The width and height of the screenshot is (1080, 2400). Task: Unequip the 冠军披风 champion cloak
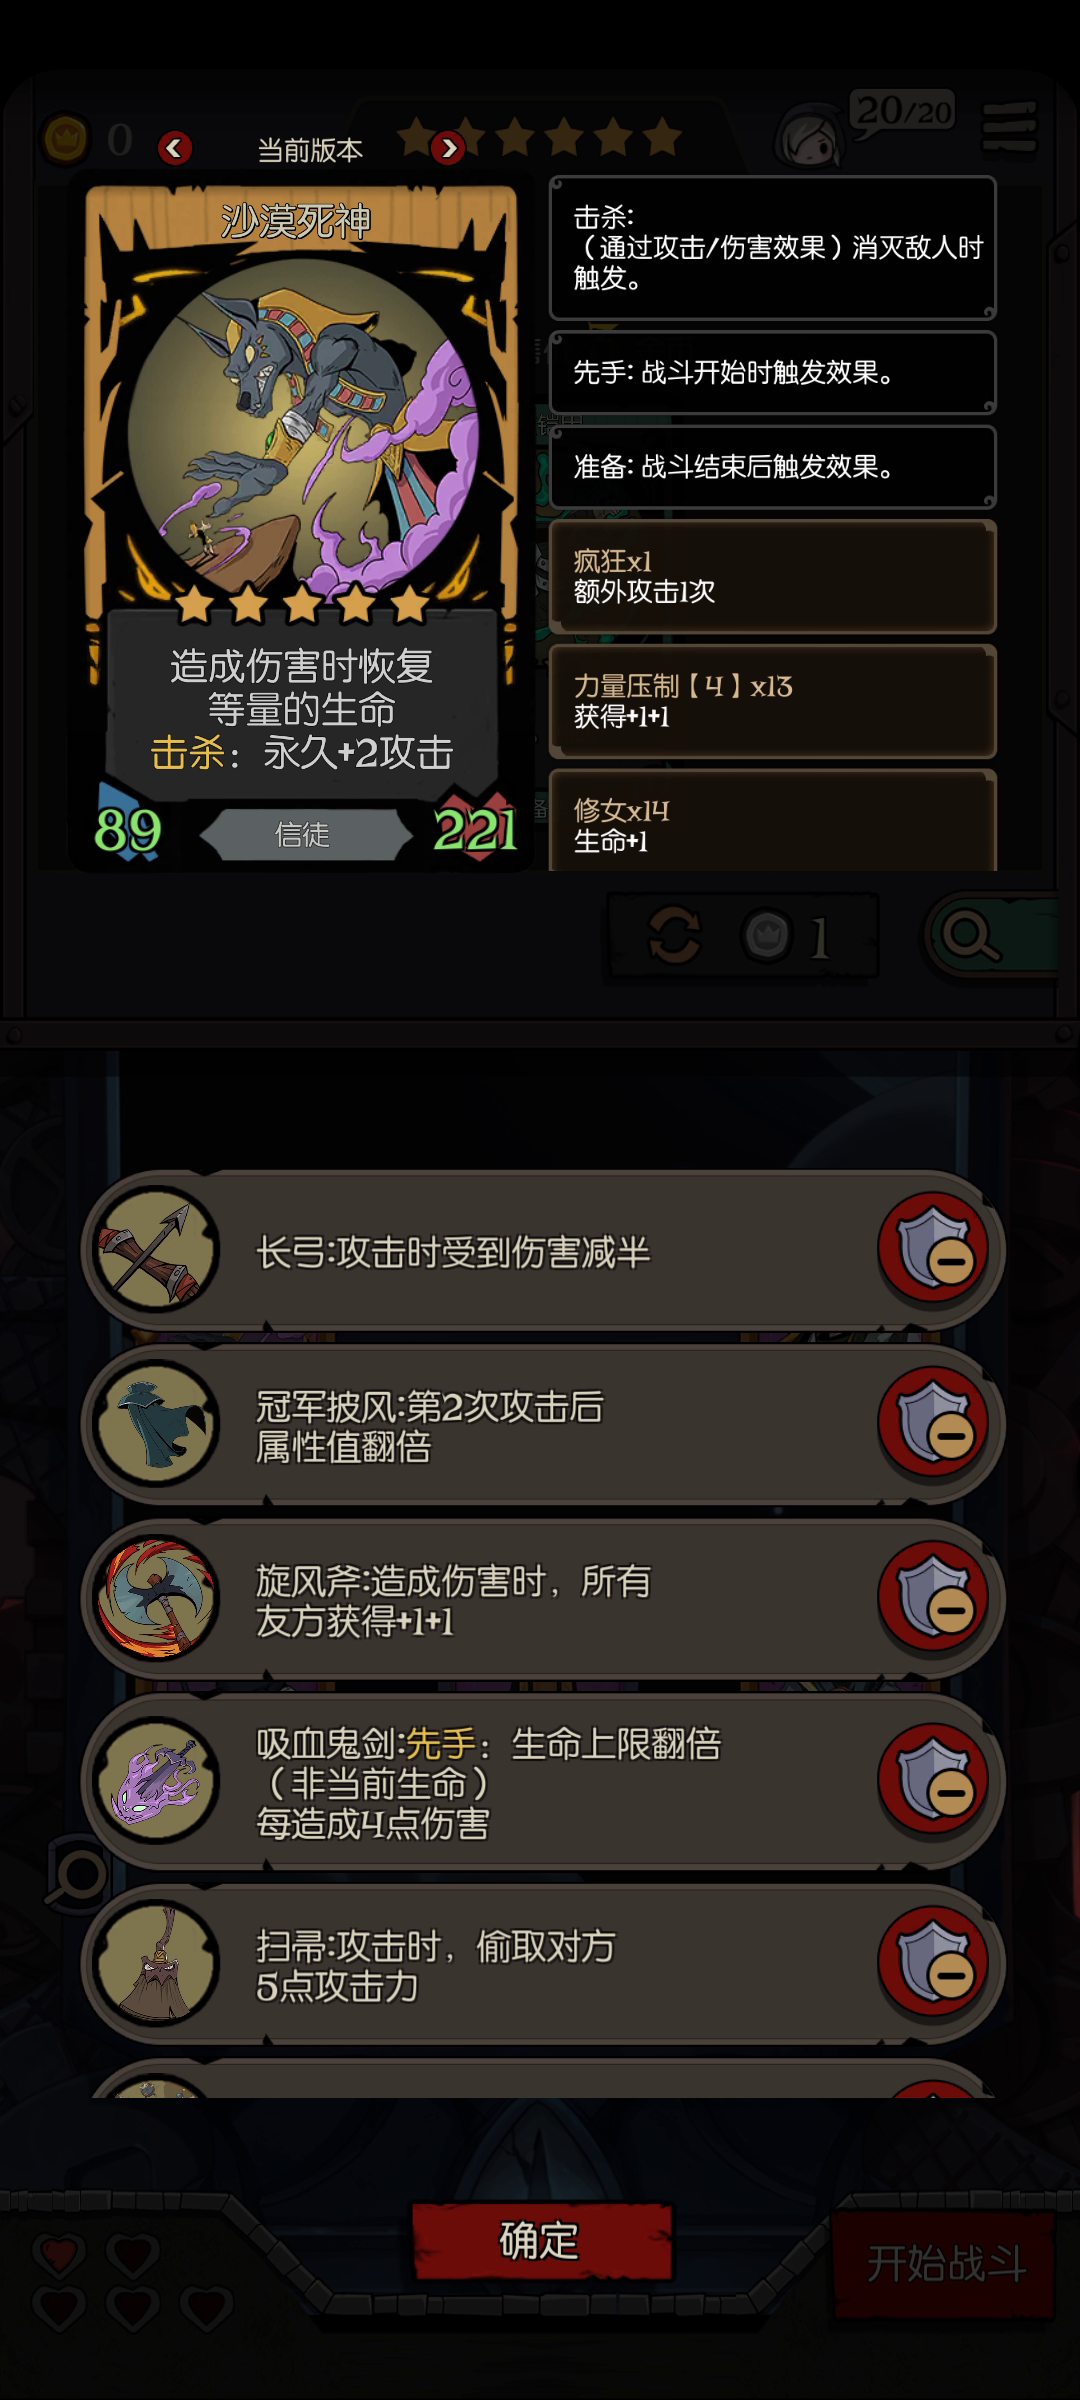934,1424
